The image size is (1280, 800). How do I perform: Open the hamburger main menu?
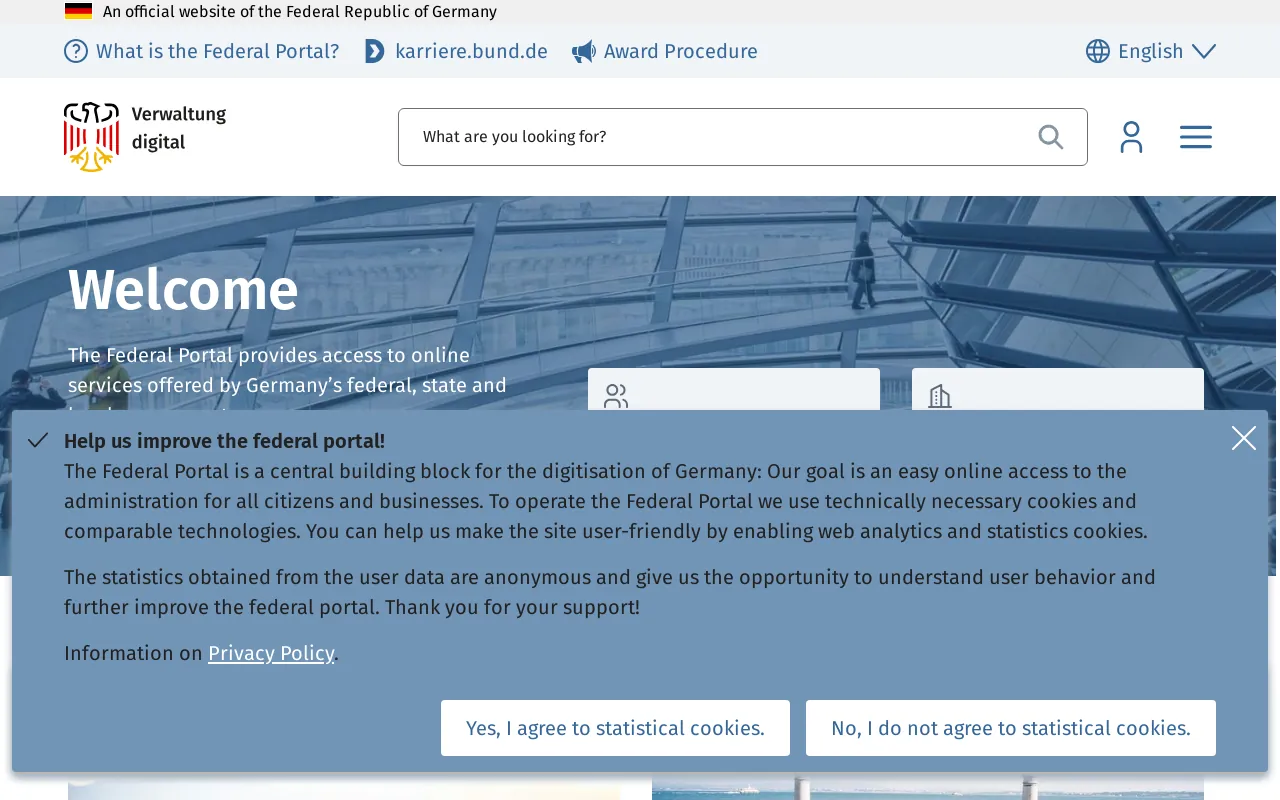point(1196,137)
